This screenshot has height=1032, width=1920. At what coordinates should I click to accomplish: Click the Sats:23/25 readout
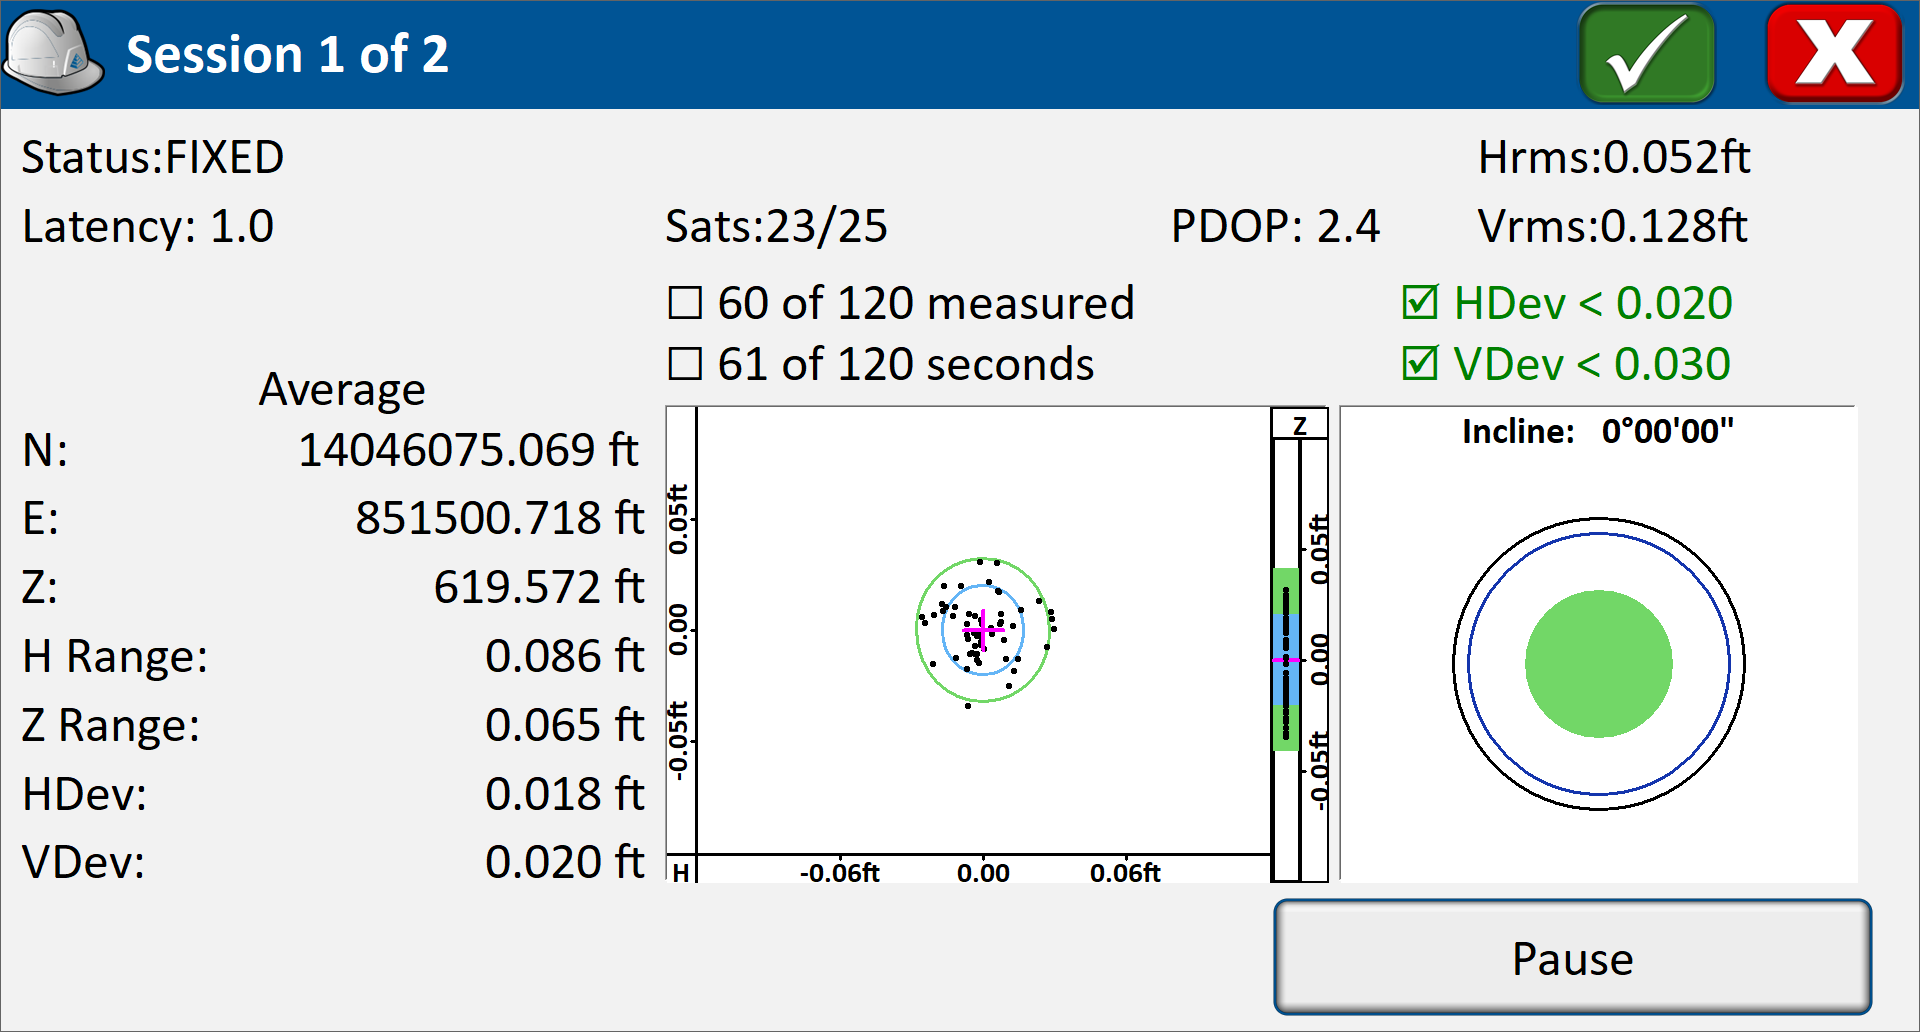776,227
